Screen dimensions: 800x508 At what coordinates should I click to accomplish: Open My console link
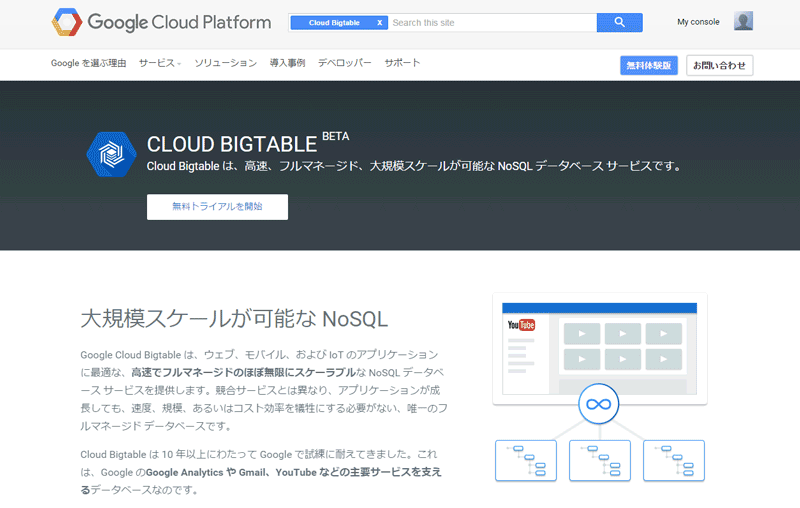pos(698,22)
